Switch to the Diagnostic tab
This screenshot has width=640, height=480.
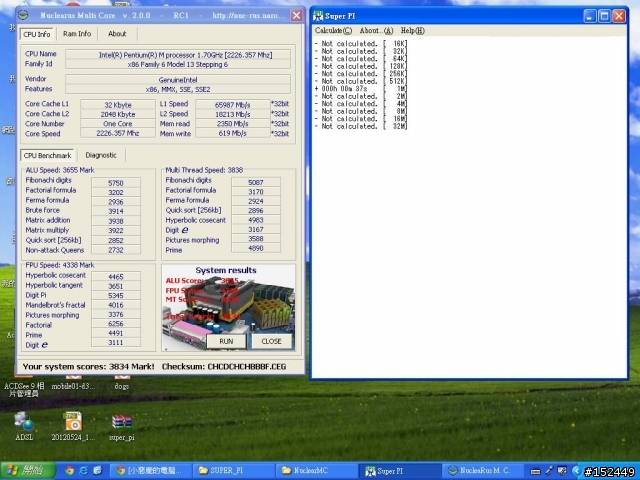coord(101,155)
